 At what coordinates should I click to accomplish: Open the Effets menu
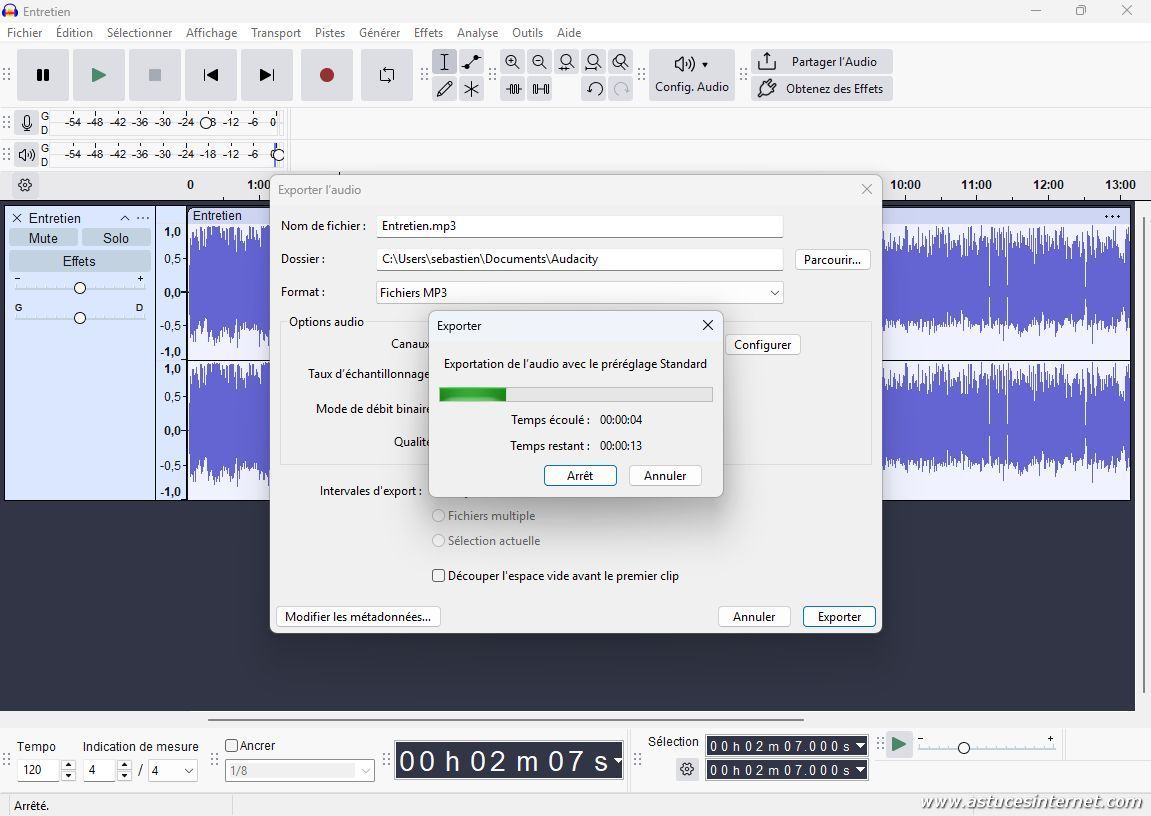pos(428,33)
